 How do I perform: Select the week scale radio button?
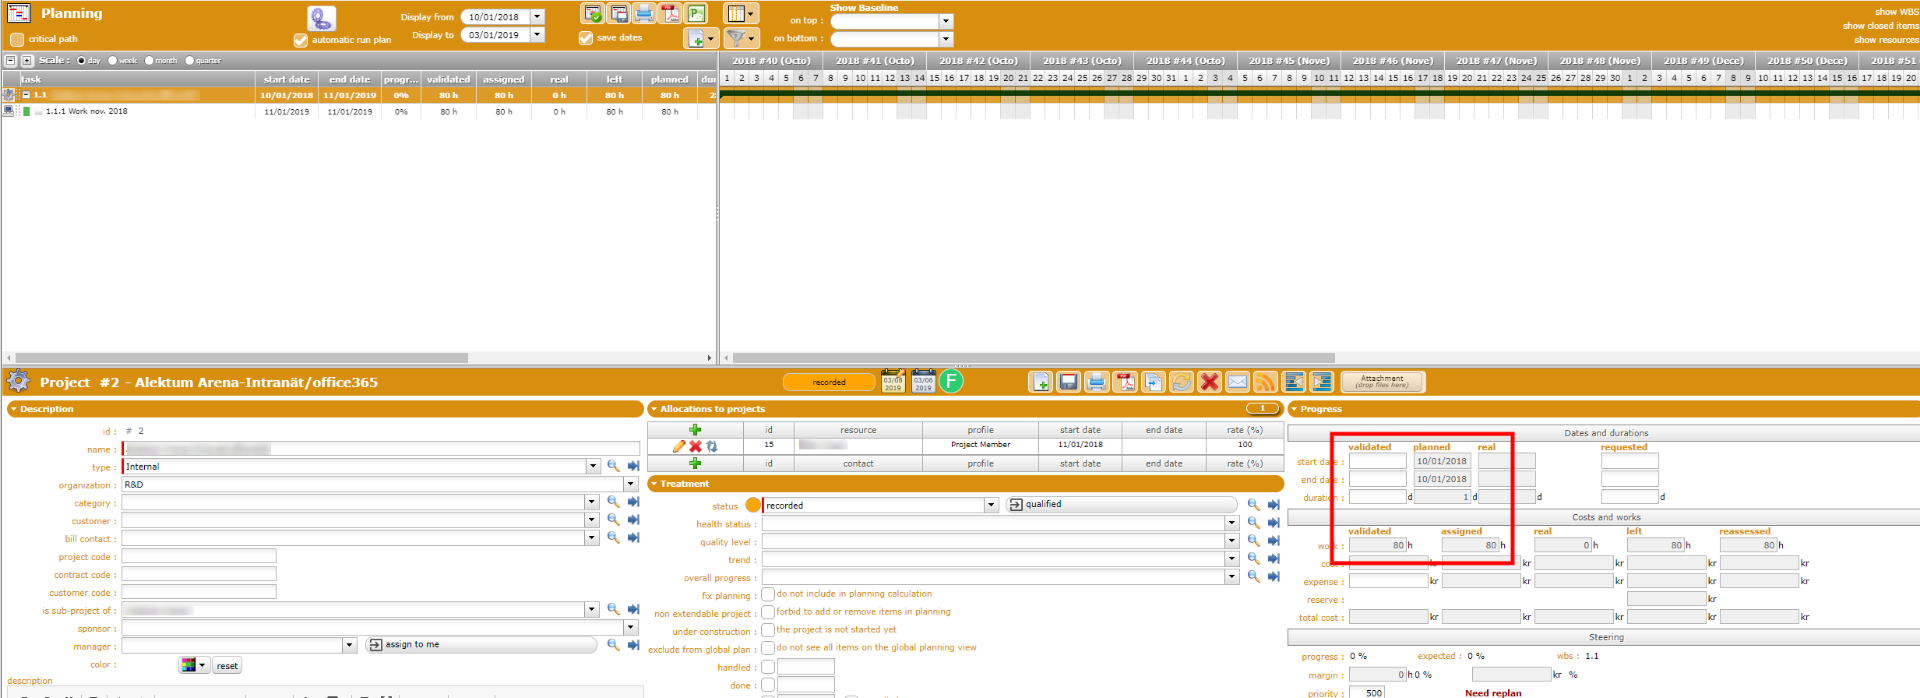[x=113, y=61]
